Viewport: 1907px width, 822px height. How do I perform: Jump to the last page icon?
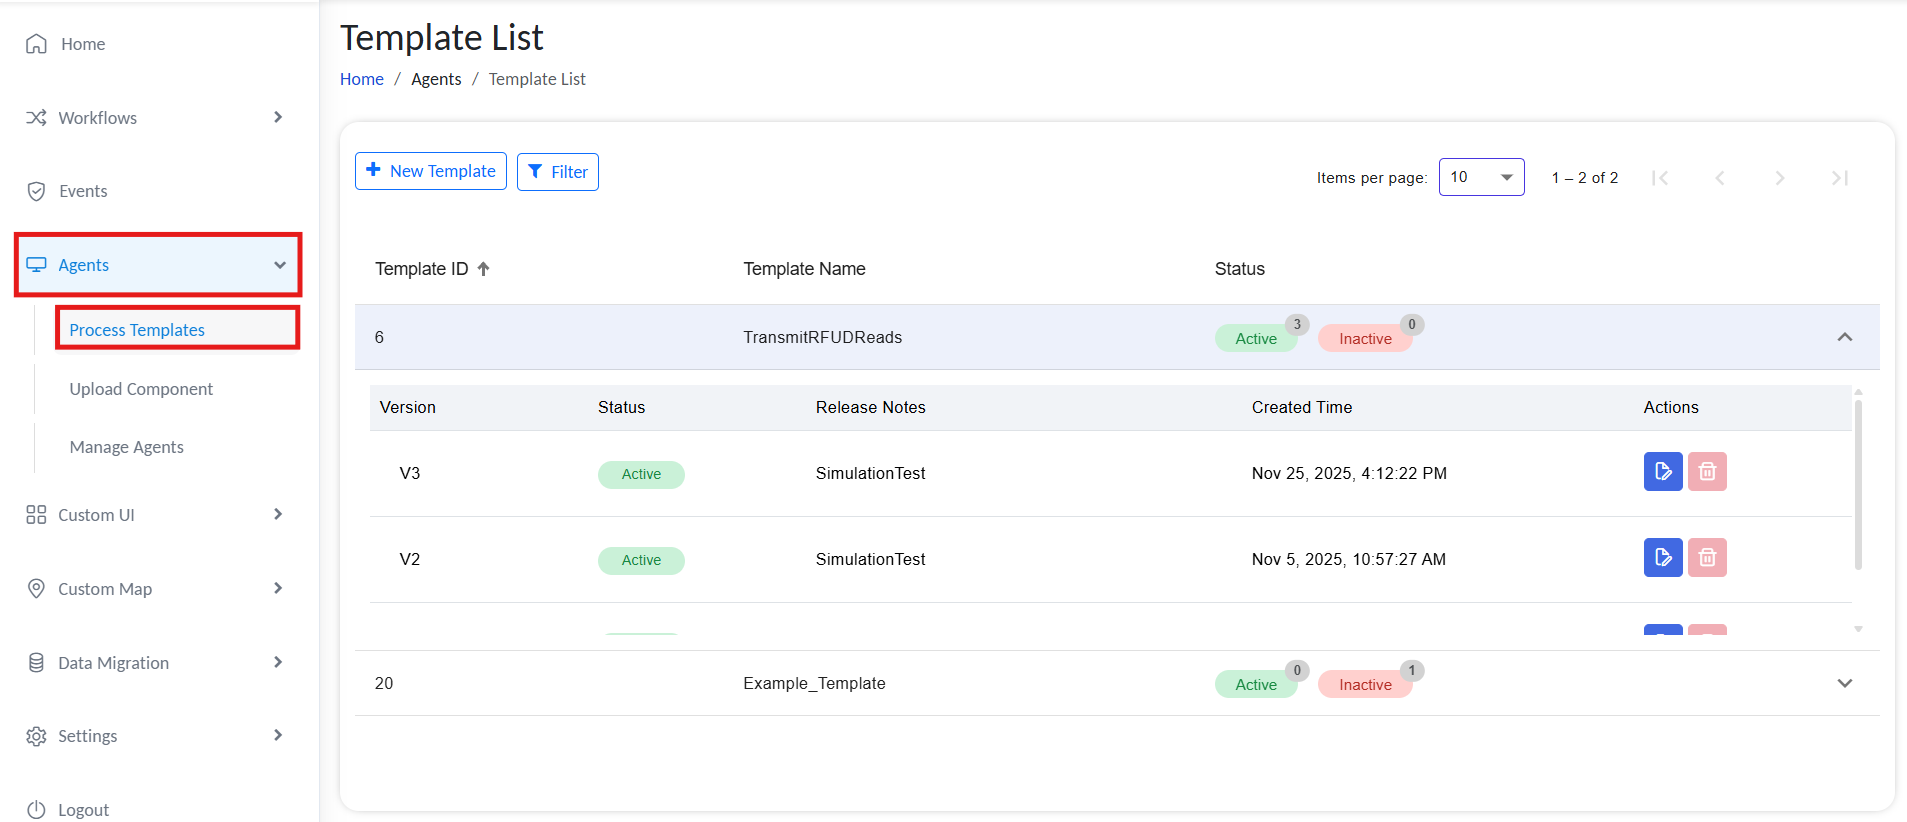pyautogui.click(x=1839, y=178)
